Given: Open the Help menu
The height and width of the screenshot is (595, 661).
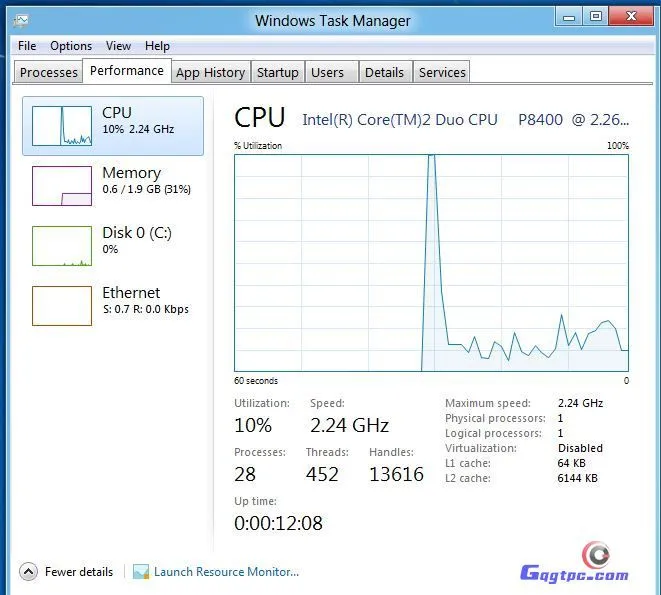Looking at the screenshot, I should (157, 46).
